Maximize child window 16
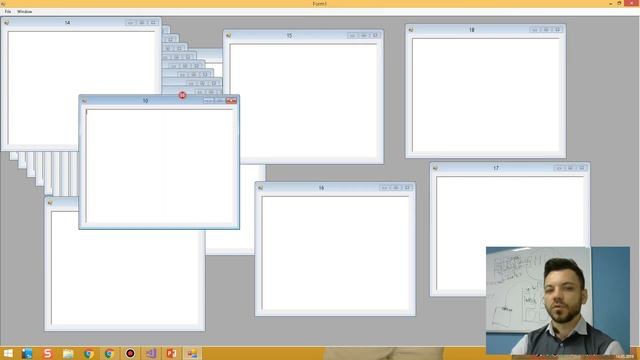Viewport: 640px width, 360px height. [396, 188]
